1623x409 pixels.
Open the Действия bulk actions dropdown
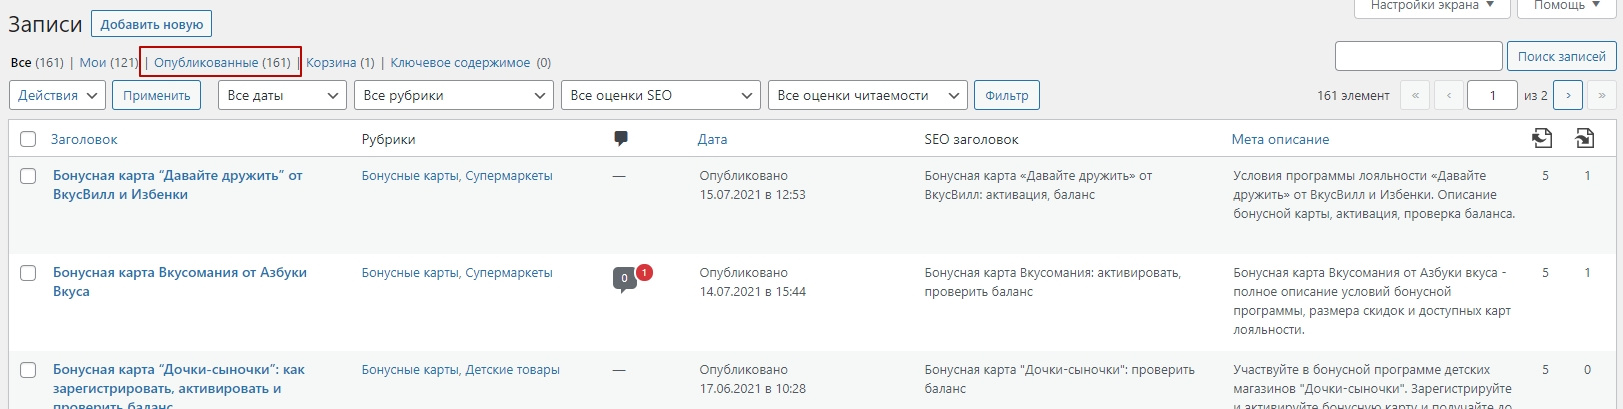tap(57, 95)
